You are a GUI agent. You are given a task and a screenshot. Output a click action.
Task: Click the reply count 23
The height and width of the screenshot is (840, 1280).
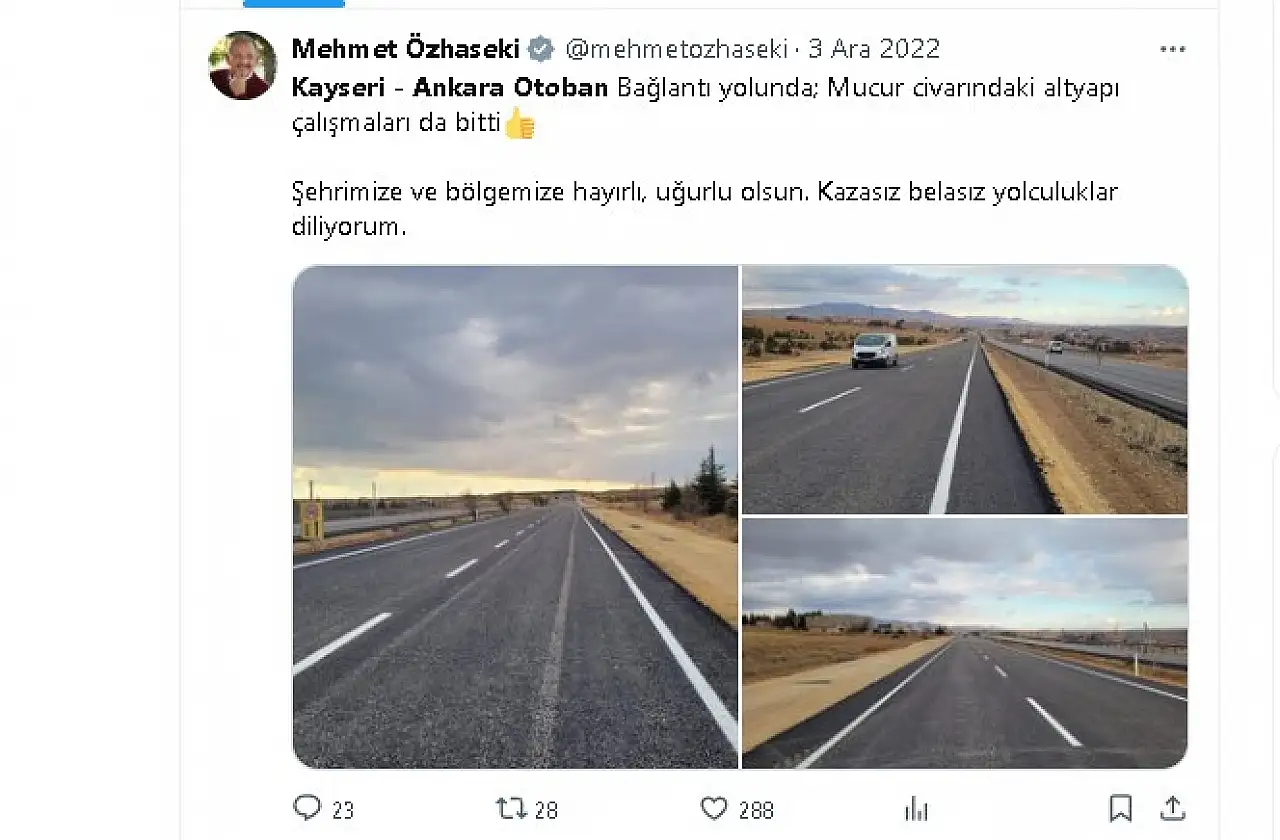343,810
